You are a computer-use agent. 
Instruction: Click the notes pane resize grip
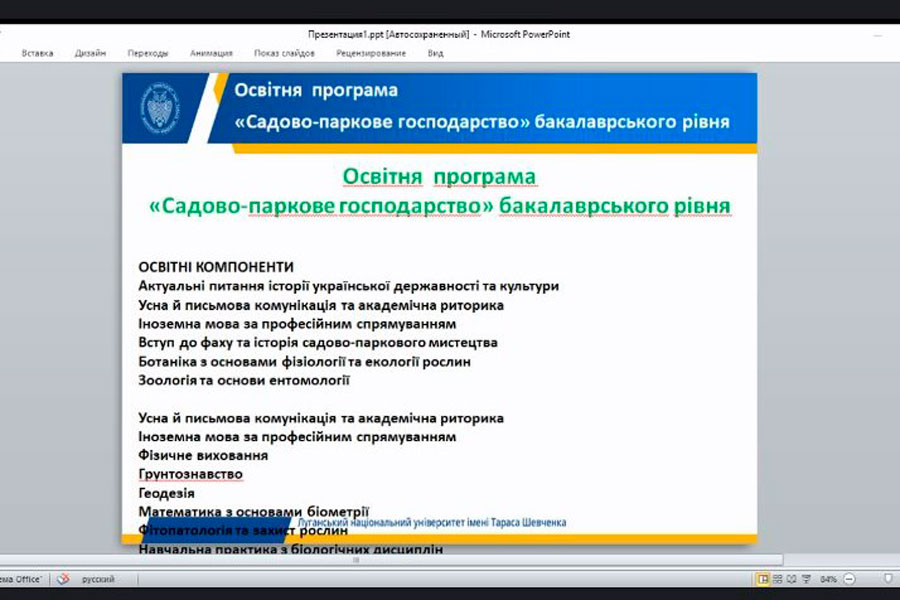pos(356,560)
